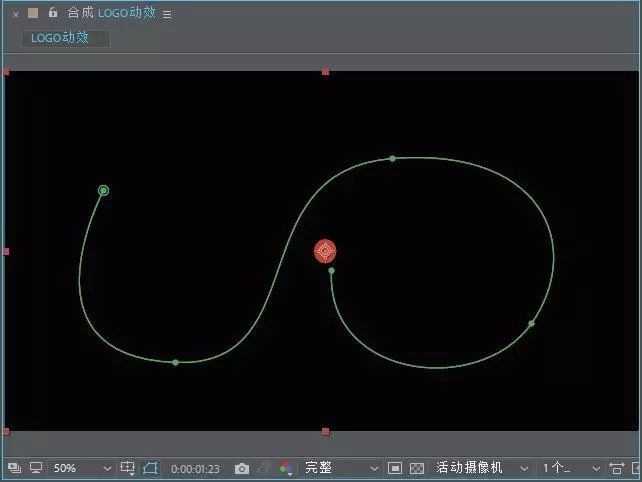Open the 1个 view layout dropdown

point(571,468)
